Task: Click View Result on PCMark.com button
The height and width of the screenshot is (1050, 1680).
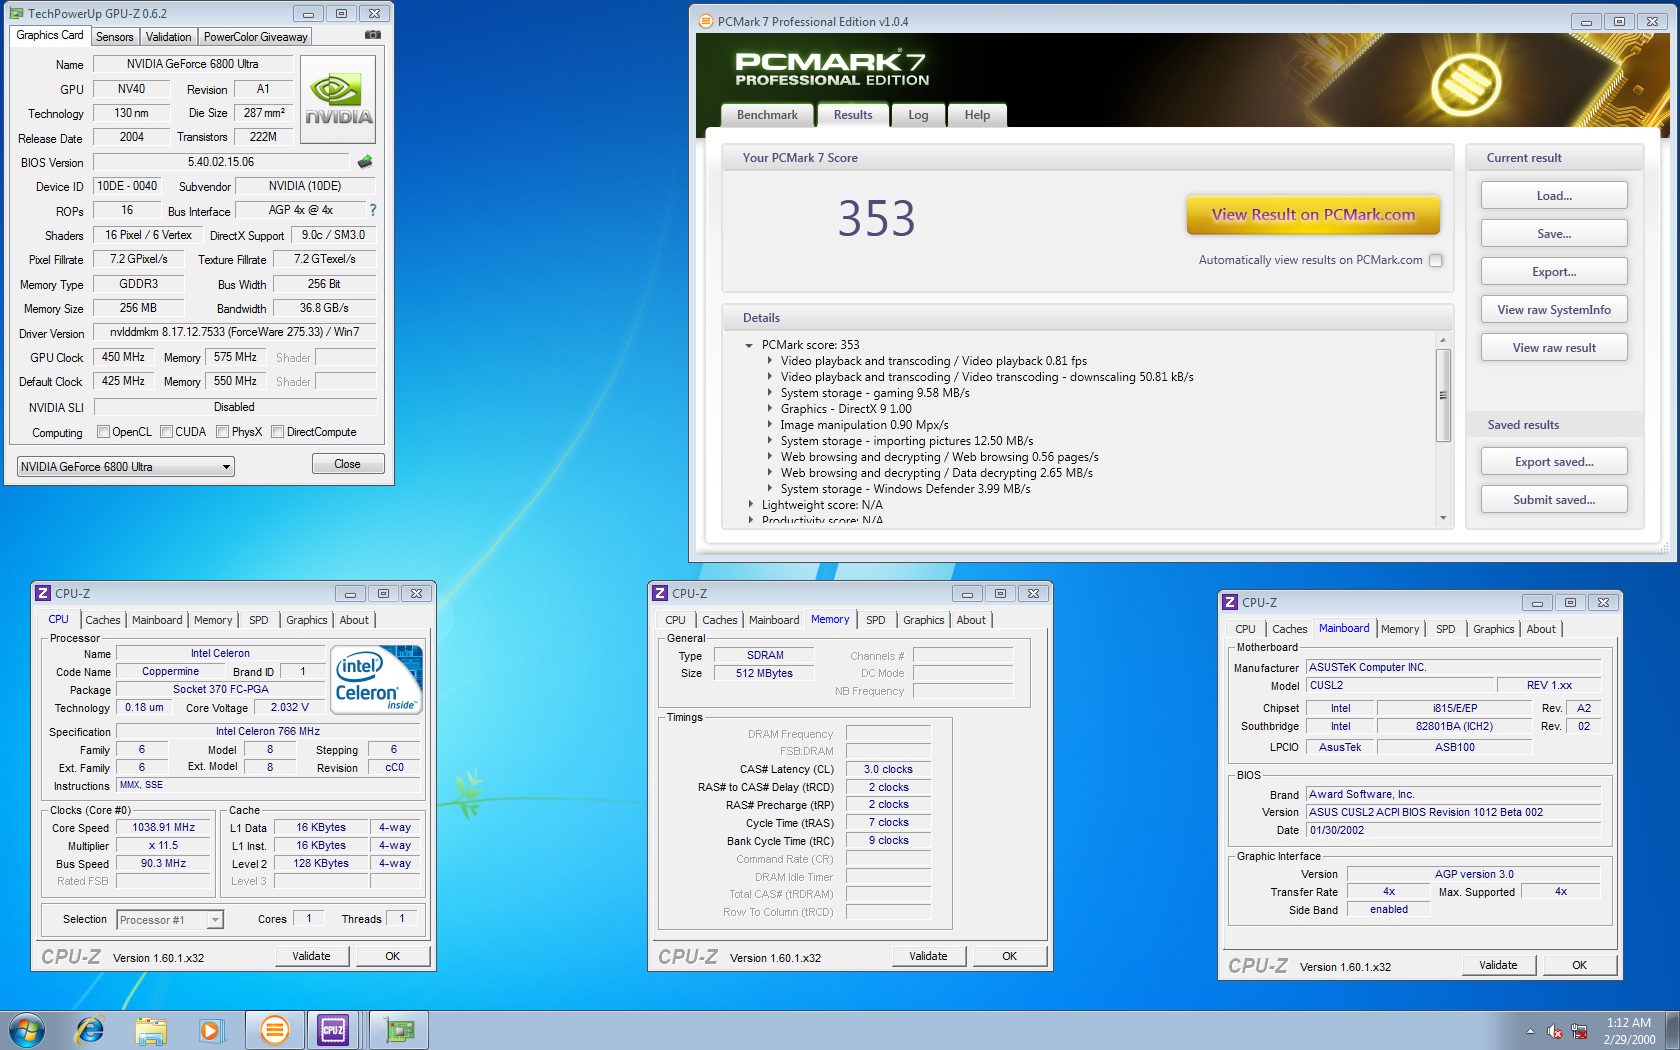Action: [1313, 214]
